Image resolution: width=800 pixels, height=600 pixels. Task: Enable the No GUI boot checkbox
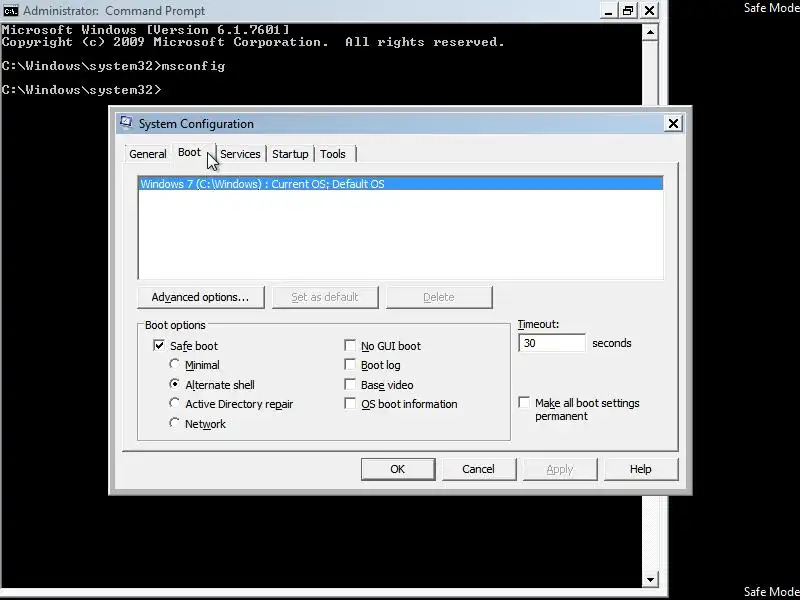tap(350, 345)
